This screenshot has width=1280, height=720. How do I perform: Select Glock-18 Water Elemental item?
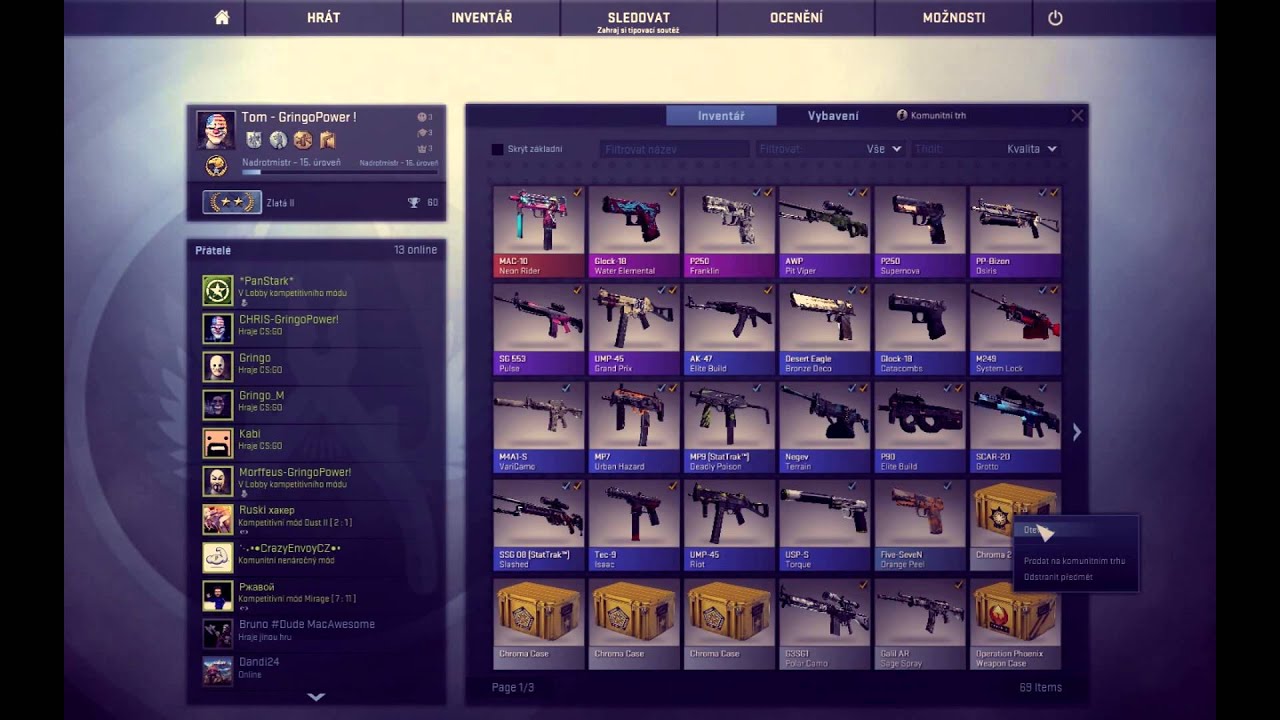(634, 231)
